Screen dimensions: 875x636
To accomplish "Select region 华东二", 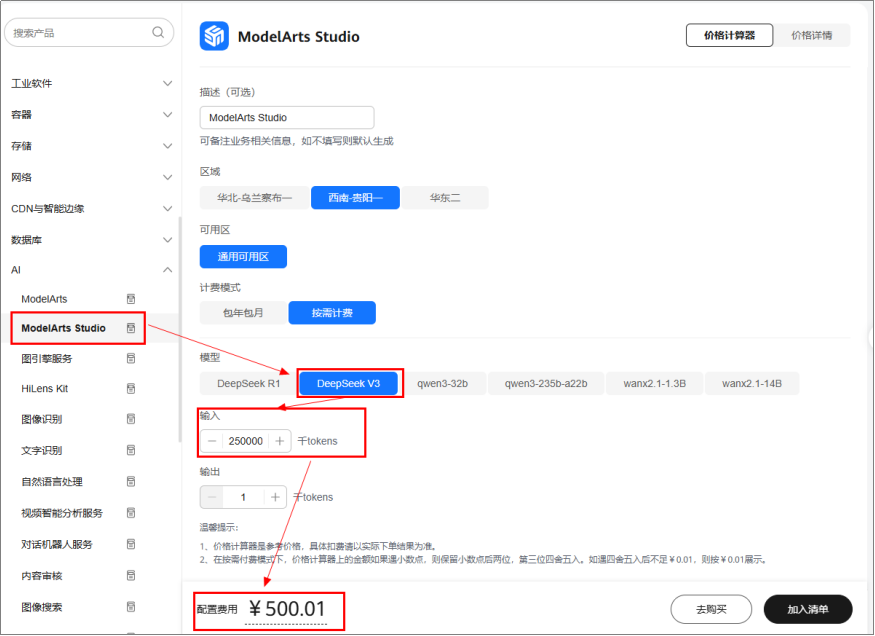I will coord(445,197).
